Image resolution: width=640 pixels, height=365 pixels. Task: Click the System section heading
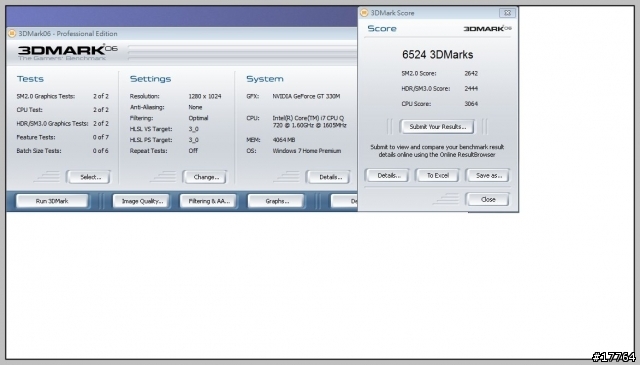point(264,79)
